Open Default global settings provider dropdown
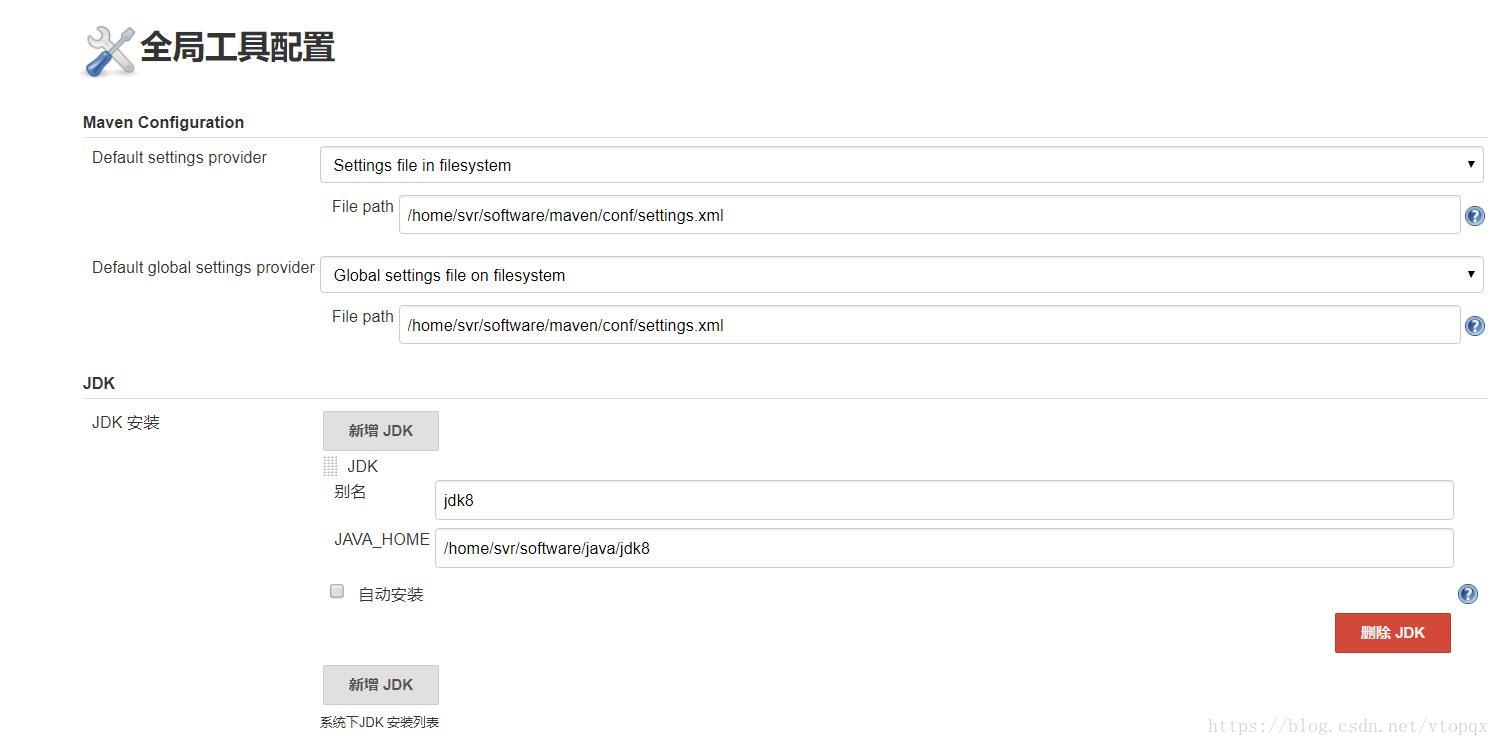This screenshot has width=1499, height=746. coord(901,275)
